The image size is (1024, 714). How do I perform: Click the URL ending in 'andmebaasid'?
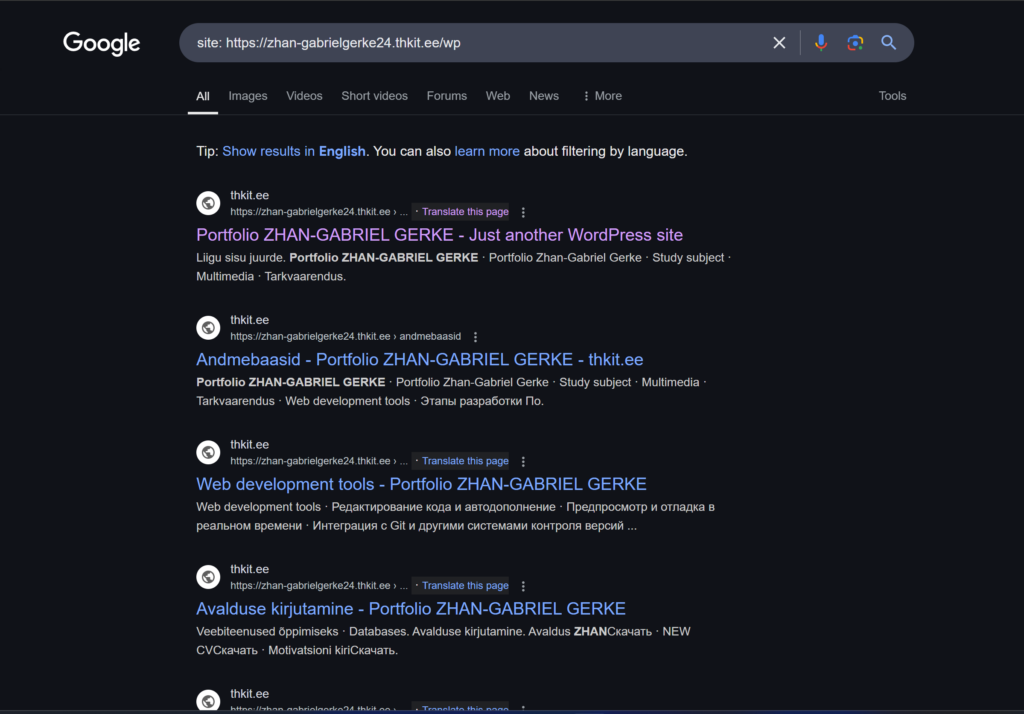[x=345, y=336]
